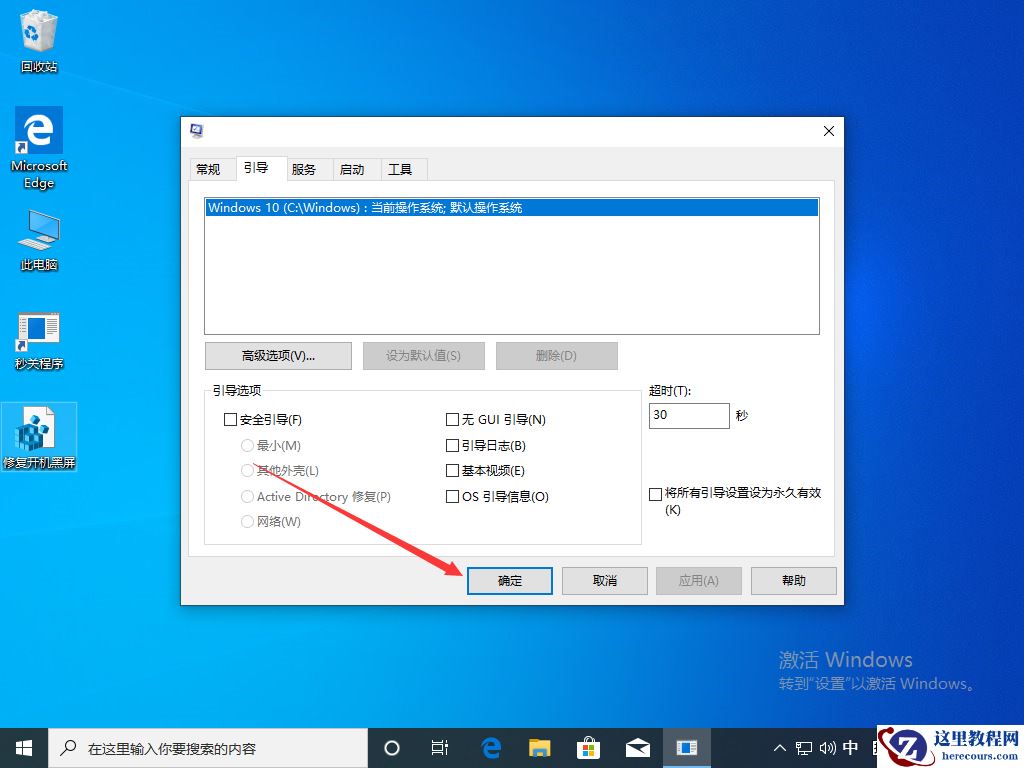This screenshot has height=768, width=1024.
Task: Open Task View on the taskbar
Action: (x=440, y=747)
